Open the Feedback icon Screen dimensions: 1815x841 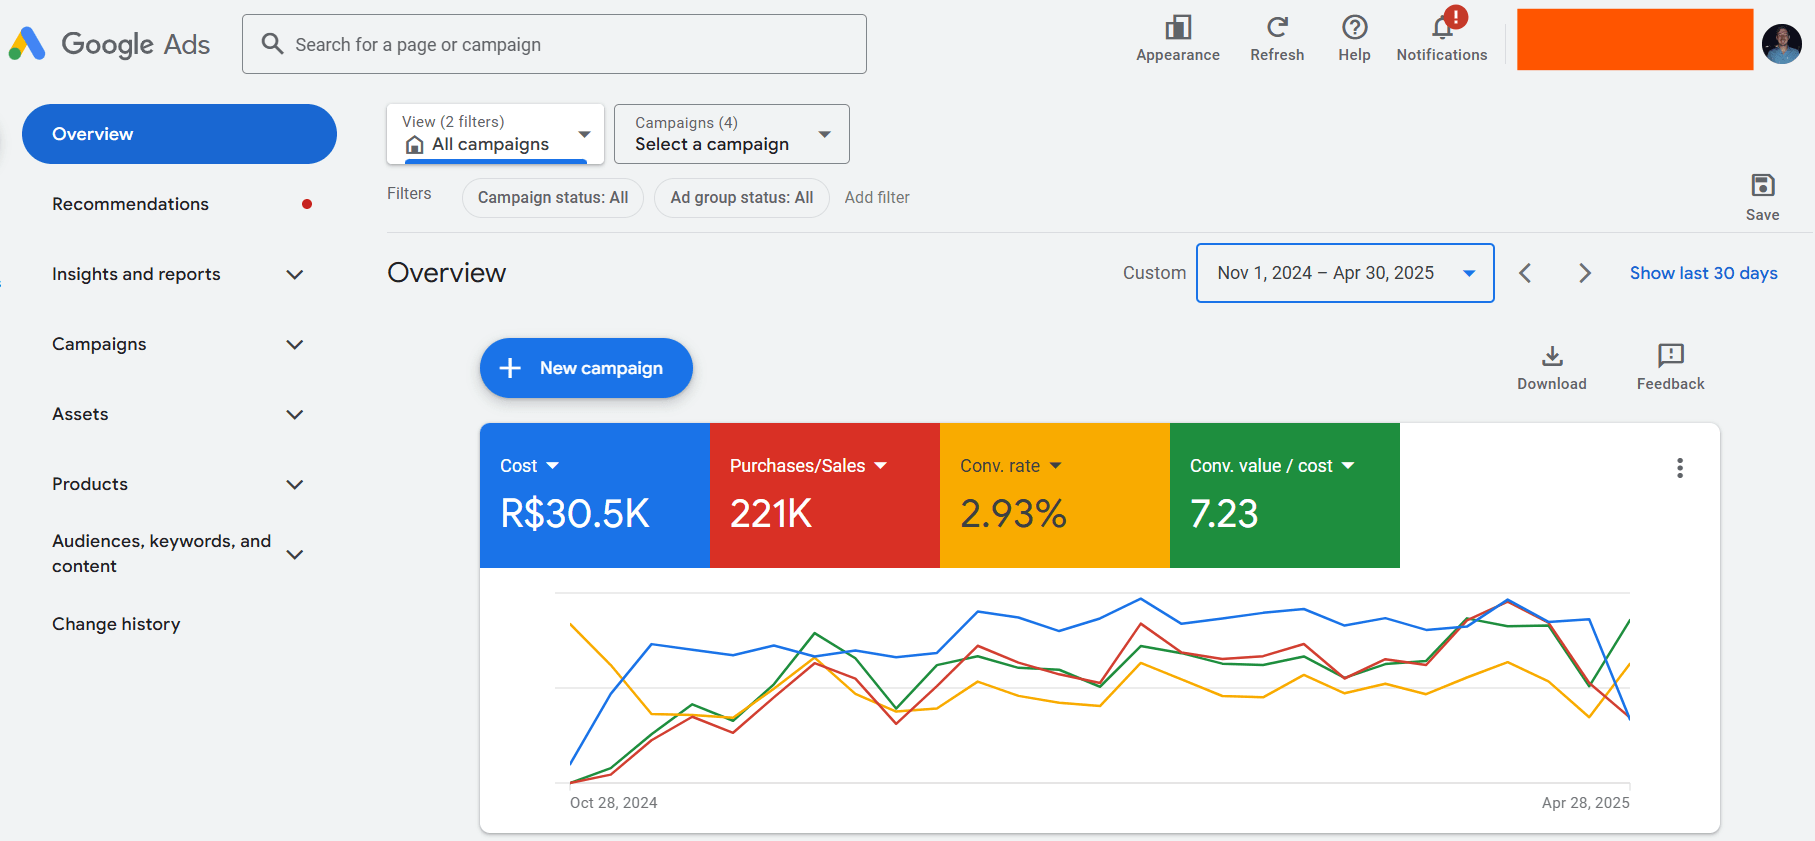coord(1670,357)
